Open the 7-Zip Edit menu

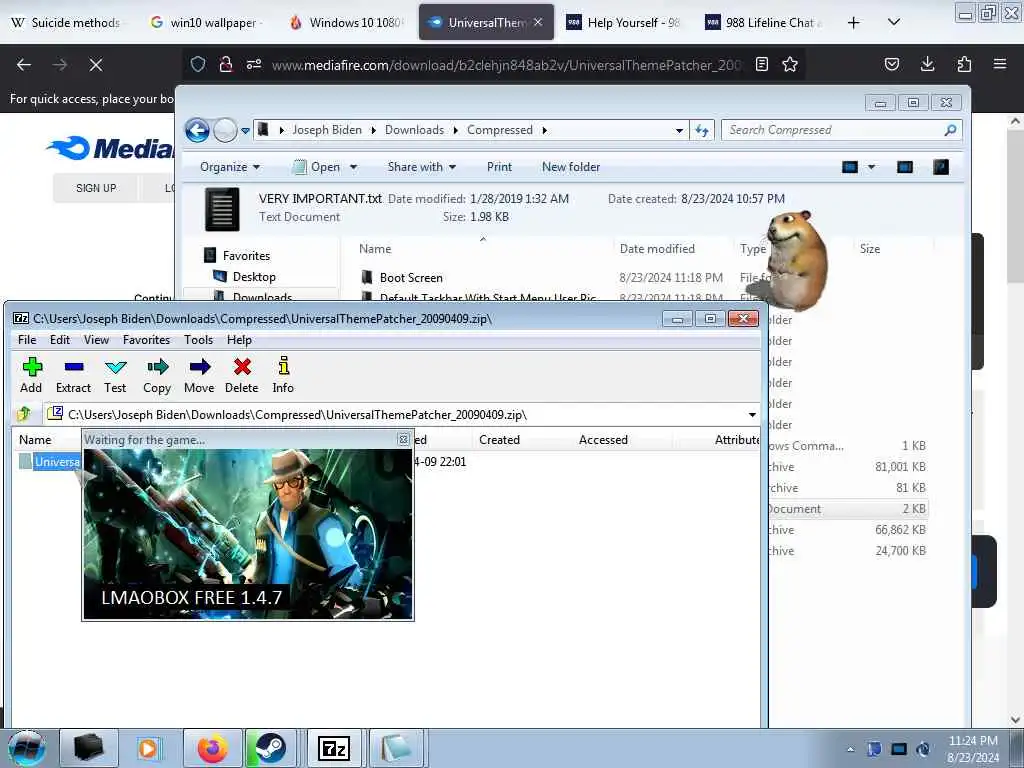[x=59, y=340]
